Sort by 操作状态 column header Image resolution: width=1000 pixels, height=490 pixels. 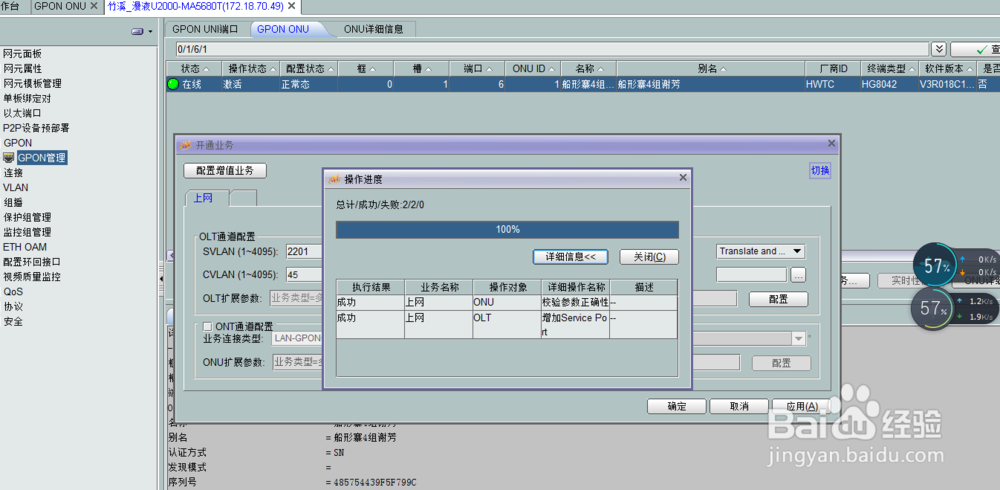tap(250, 68)
